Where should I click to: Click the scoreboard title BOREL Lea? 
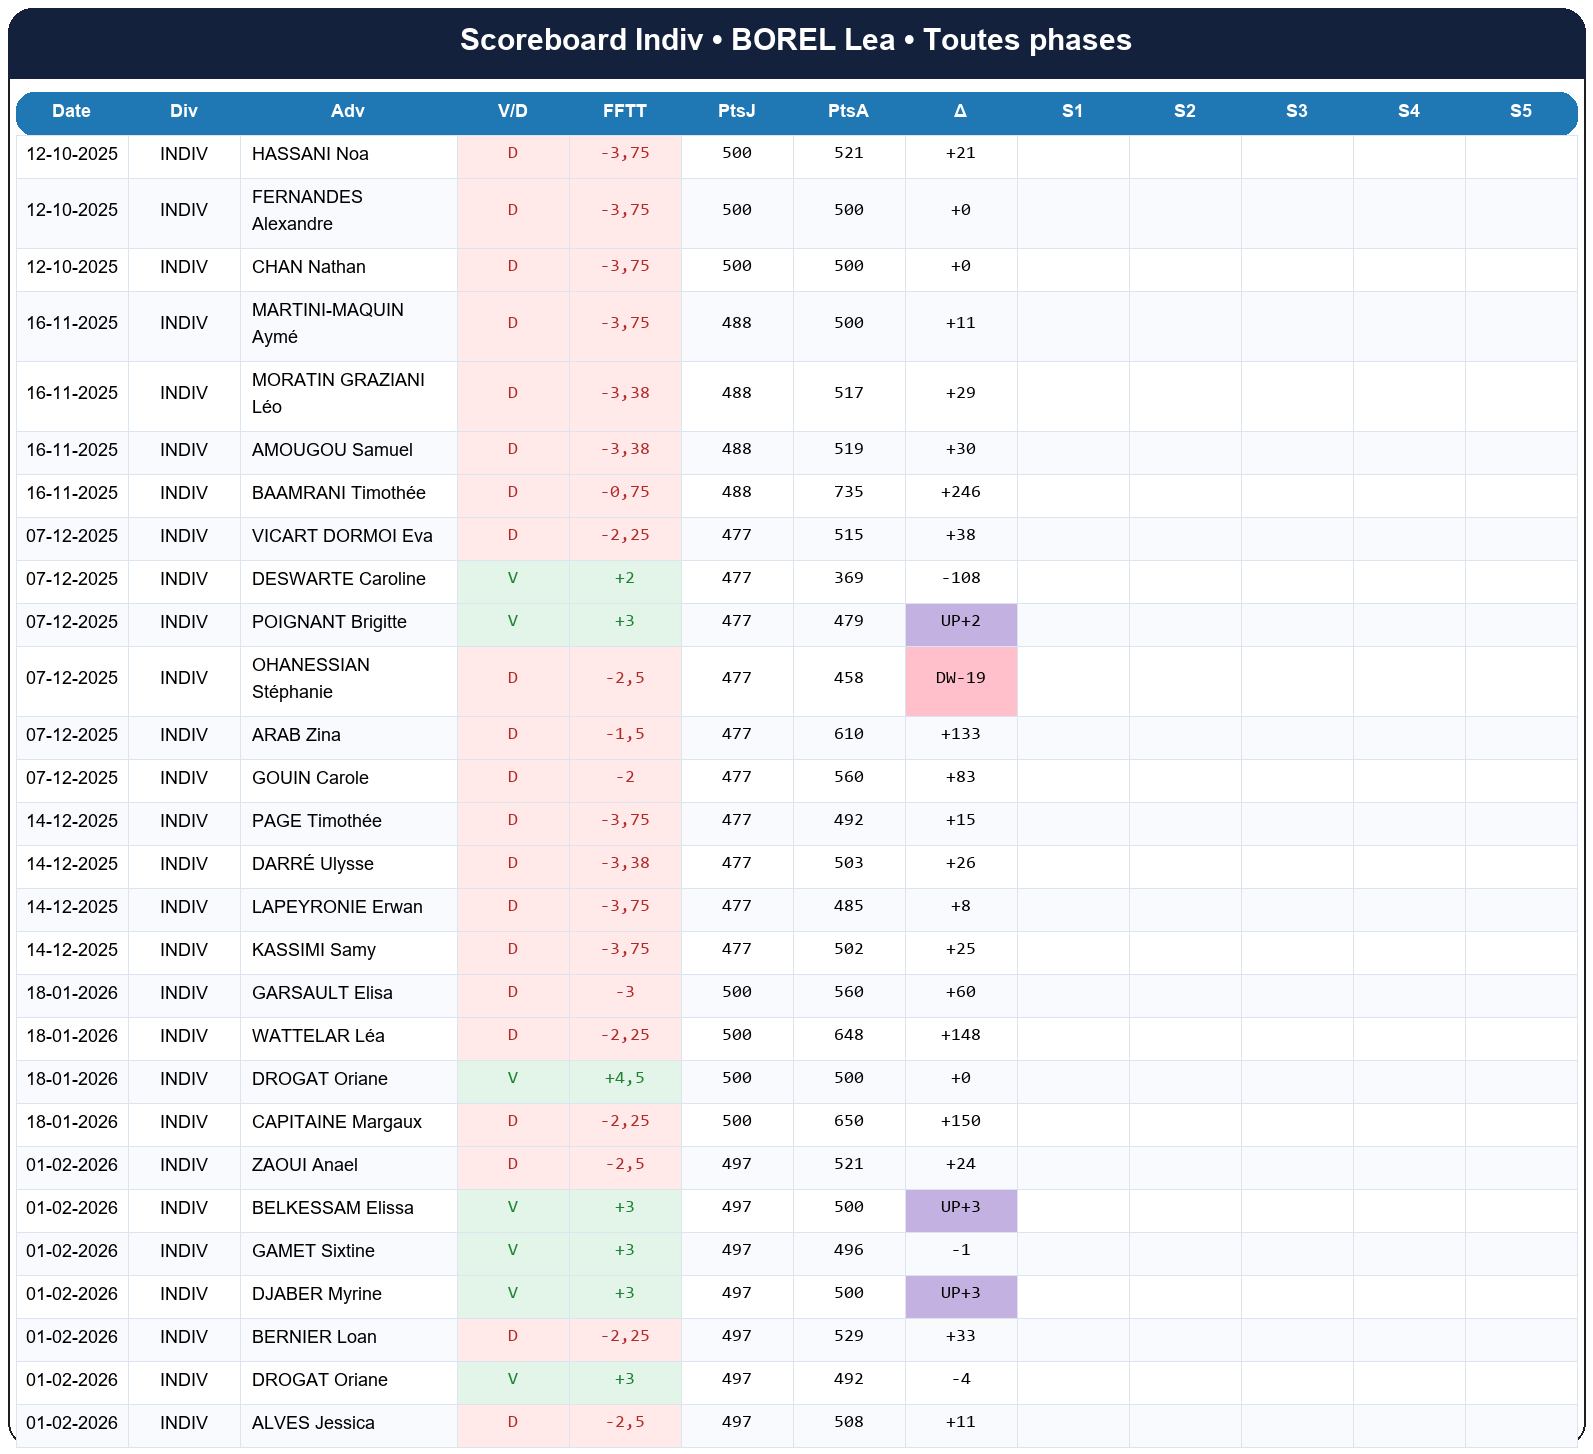click(x=796, y=40)
